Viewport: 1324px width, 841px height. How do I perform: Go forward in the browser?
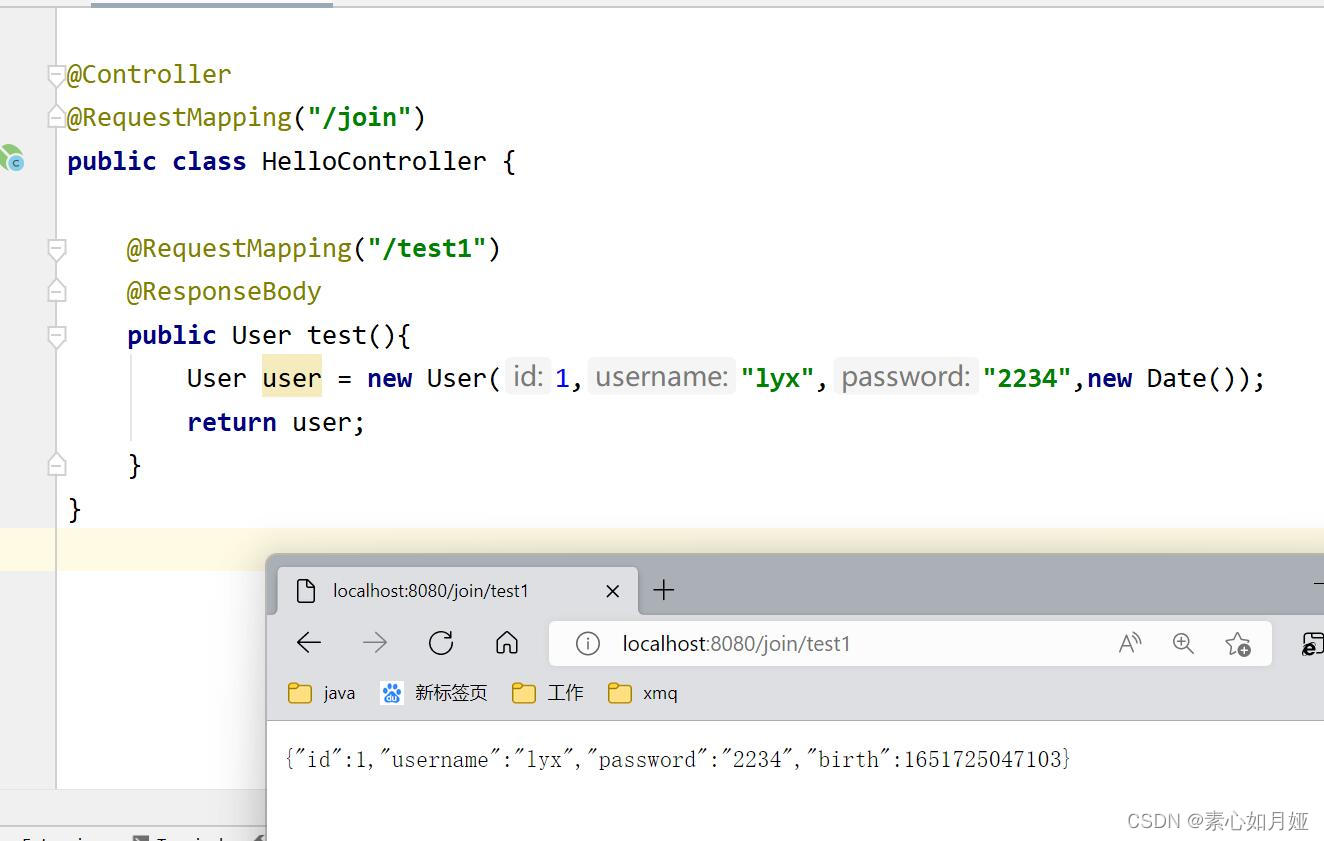pyautogui.click(x=375, y=643)
